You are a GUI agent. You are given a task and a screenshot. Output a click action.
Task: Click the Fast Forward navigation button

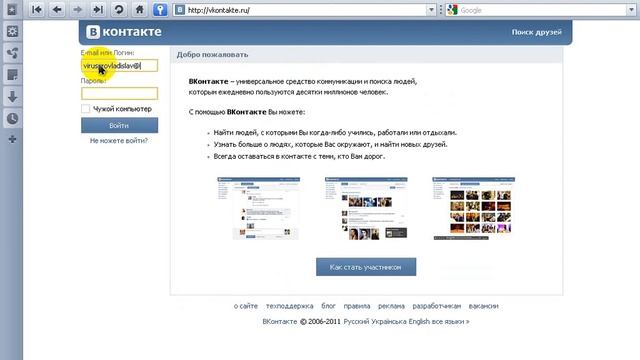tap(98, 9)
